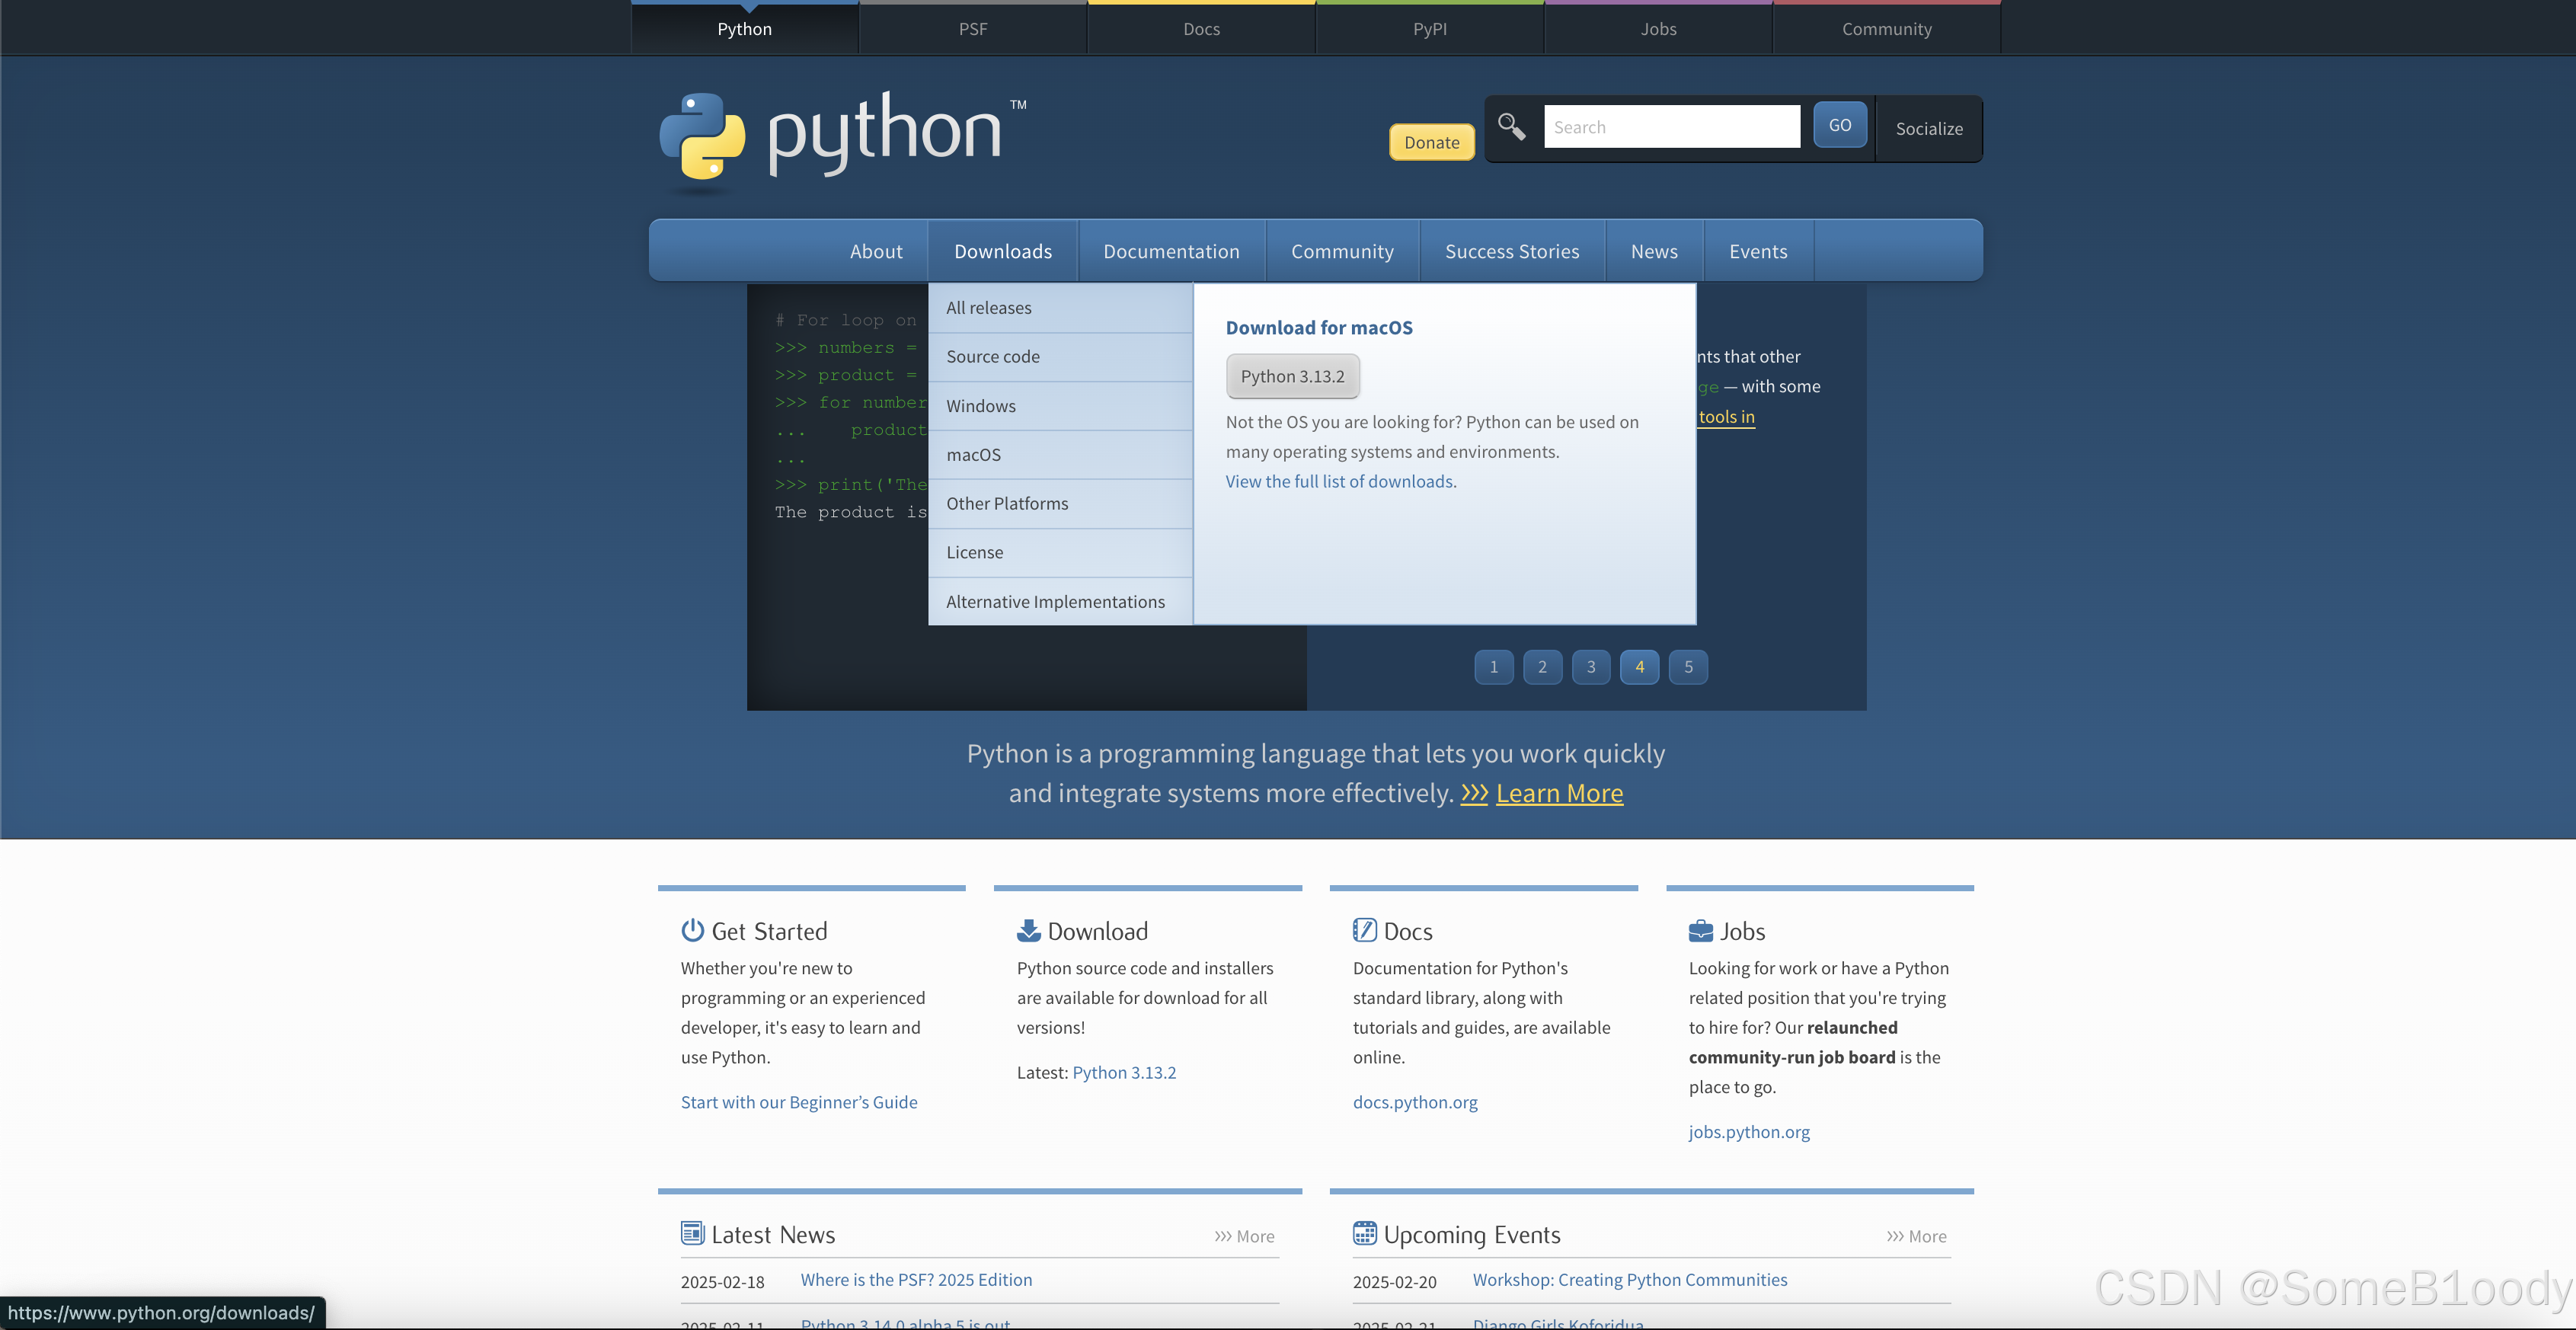Choose License from Downloads menu
This screenshot has height=1330, width=2576.
1060,553
